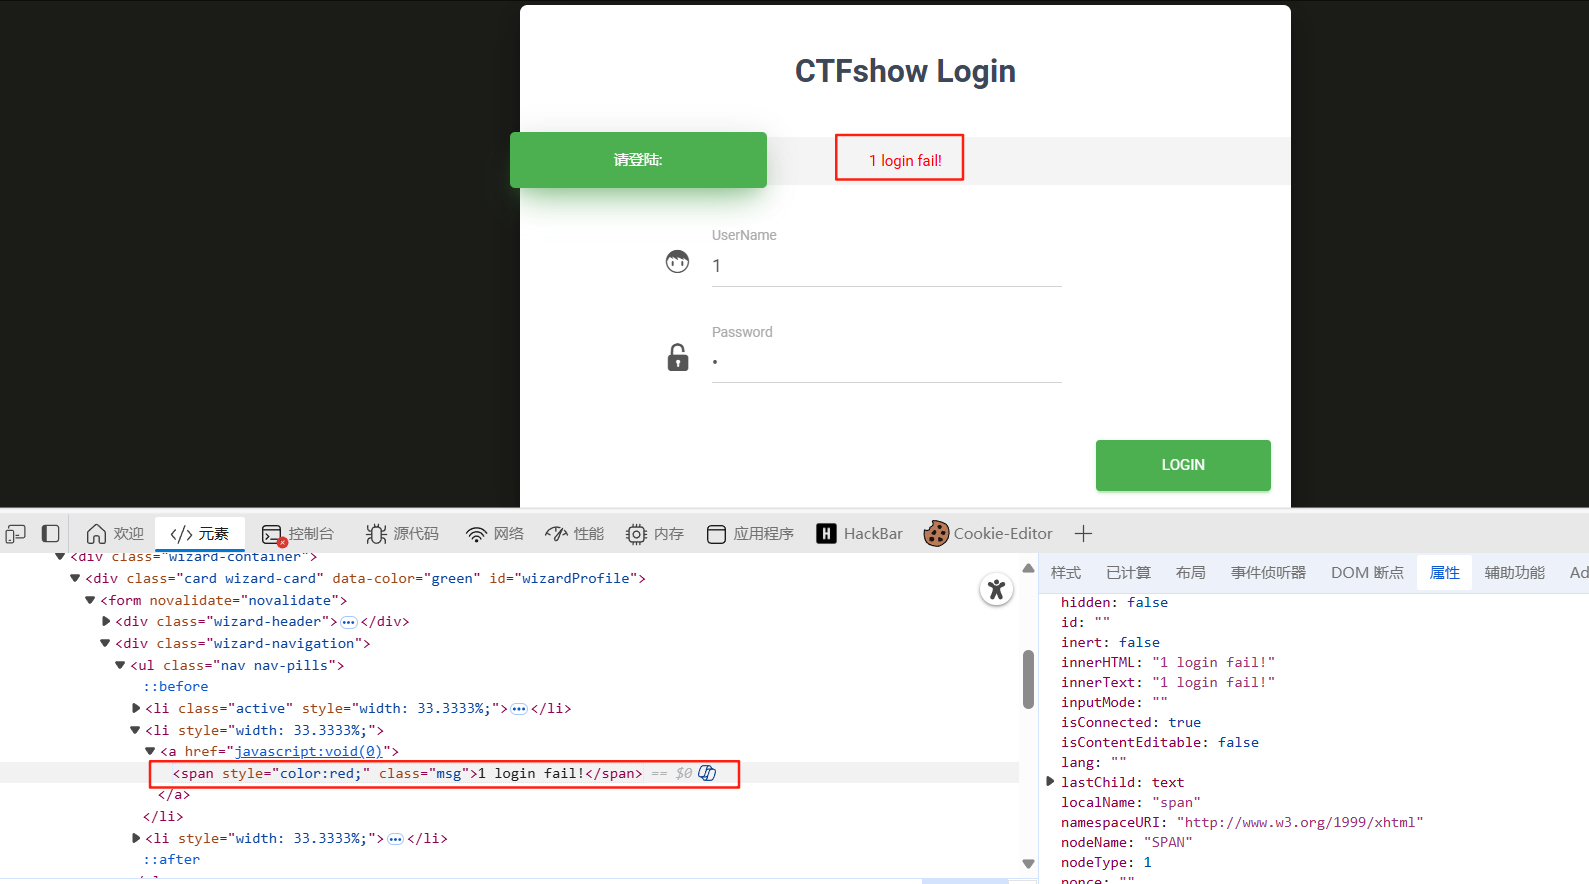
Task: Click the nodeName SPAN property
Action: 1127,842
